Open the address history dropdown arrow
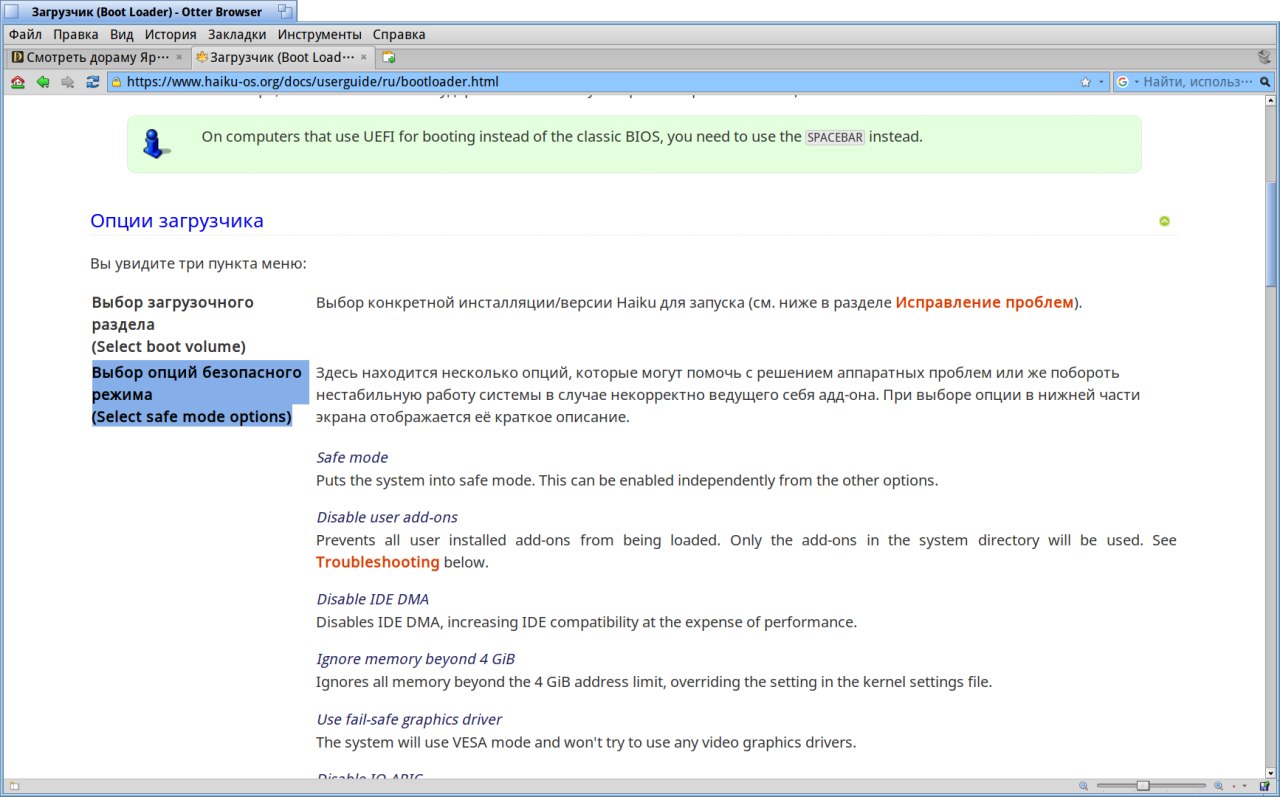 pyautogui.click(x=1102, y=82)
